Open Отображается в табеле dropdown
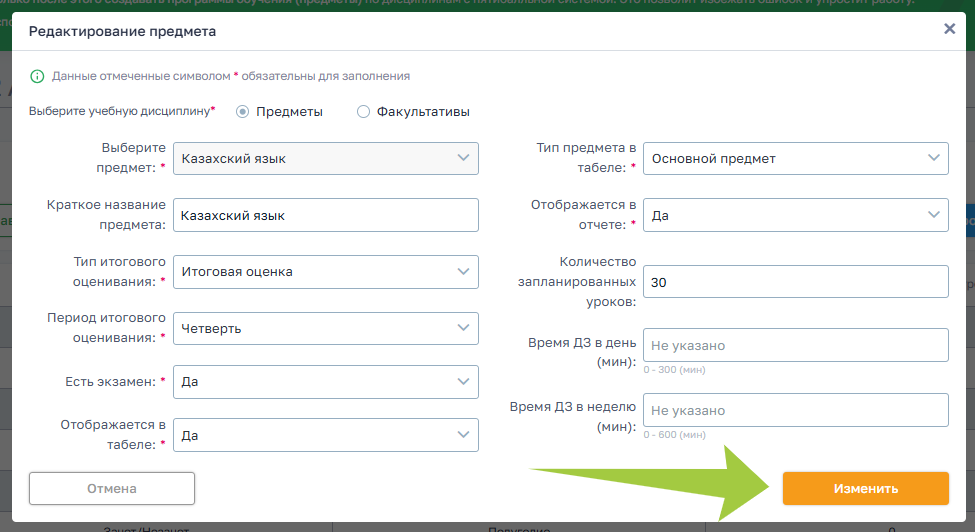The height and width of the screenshot is (532, 975). [x=325, y=435]
